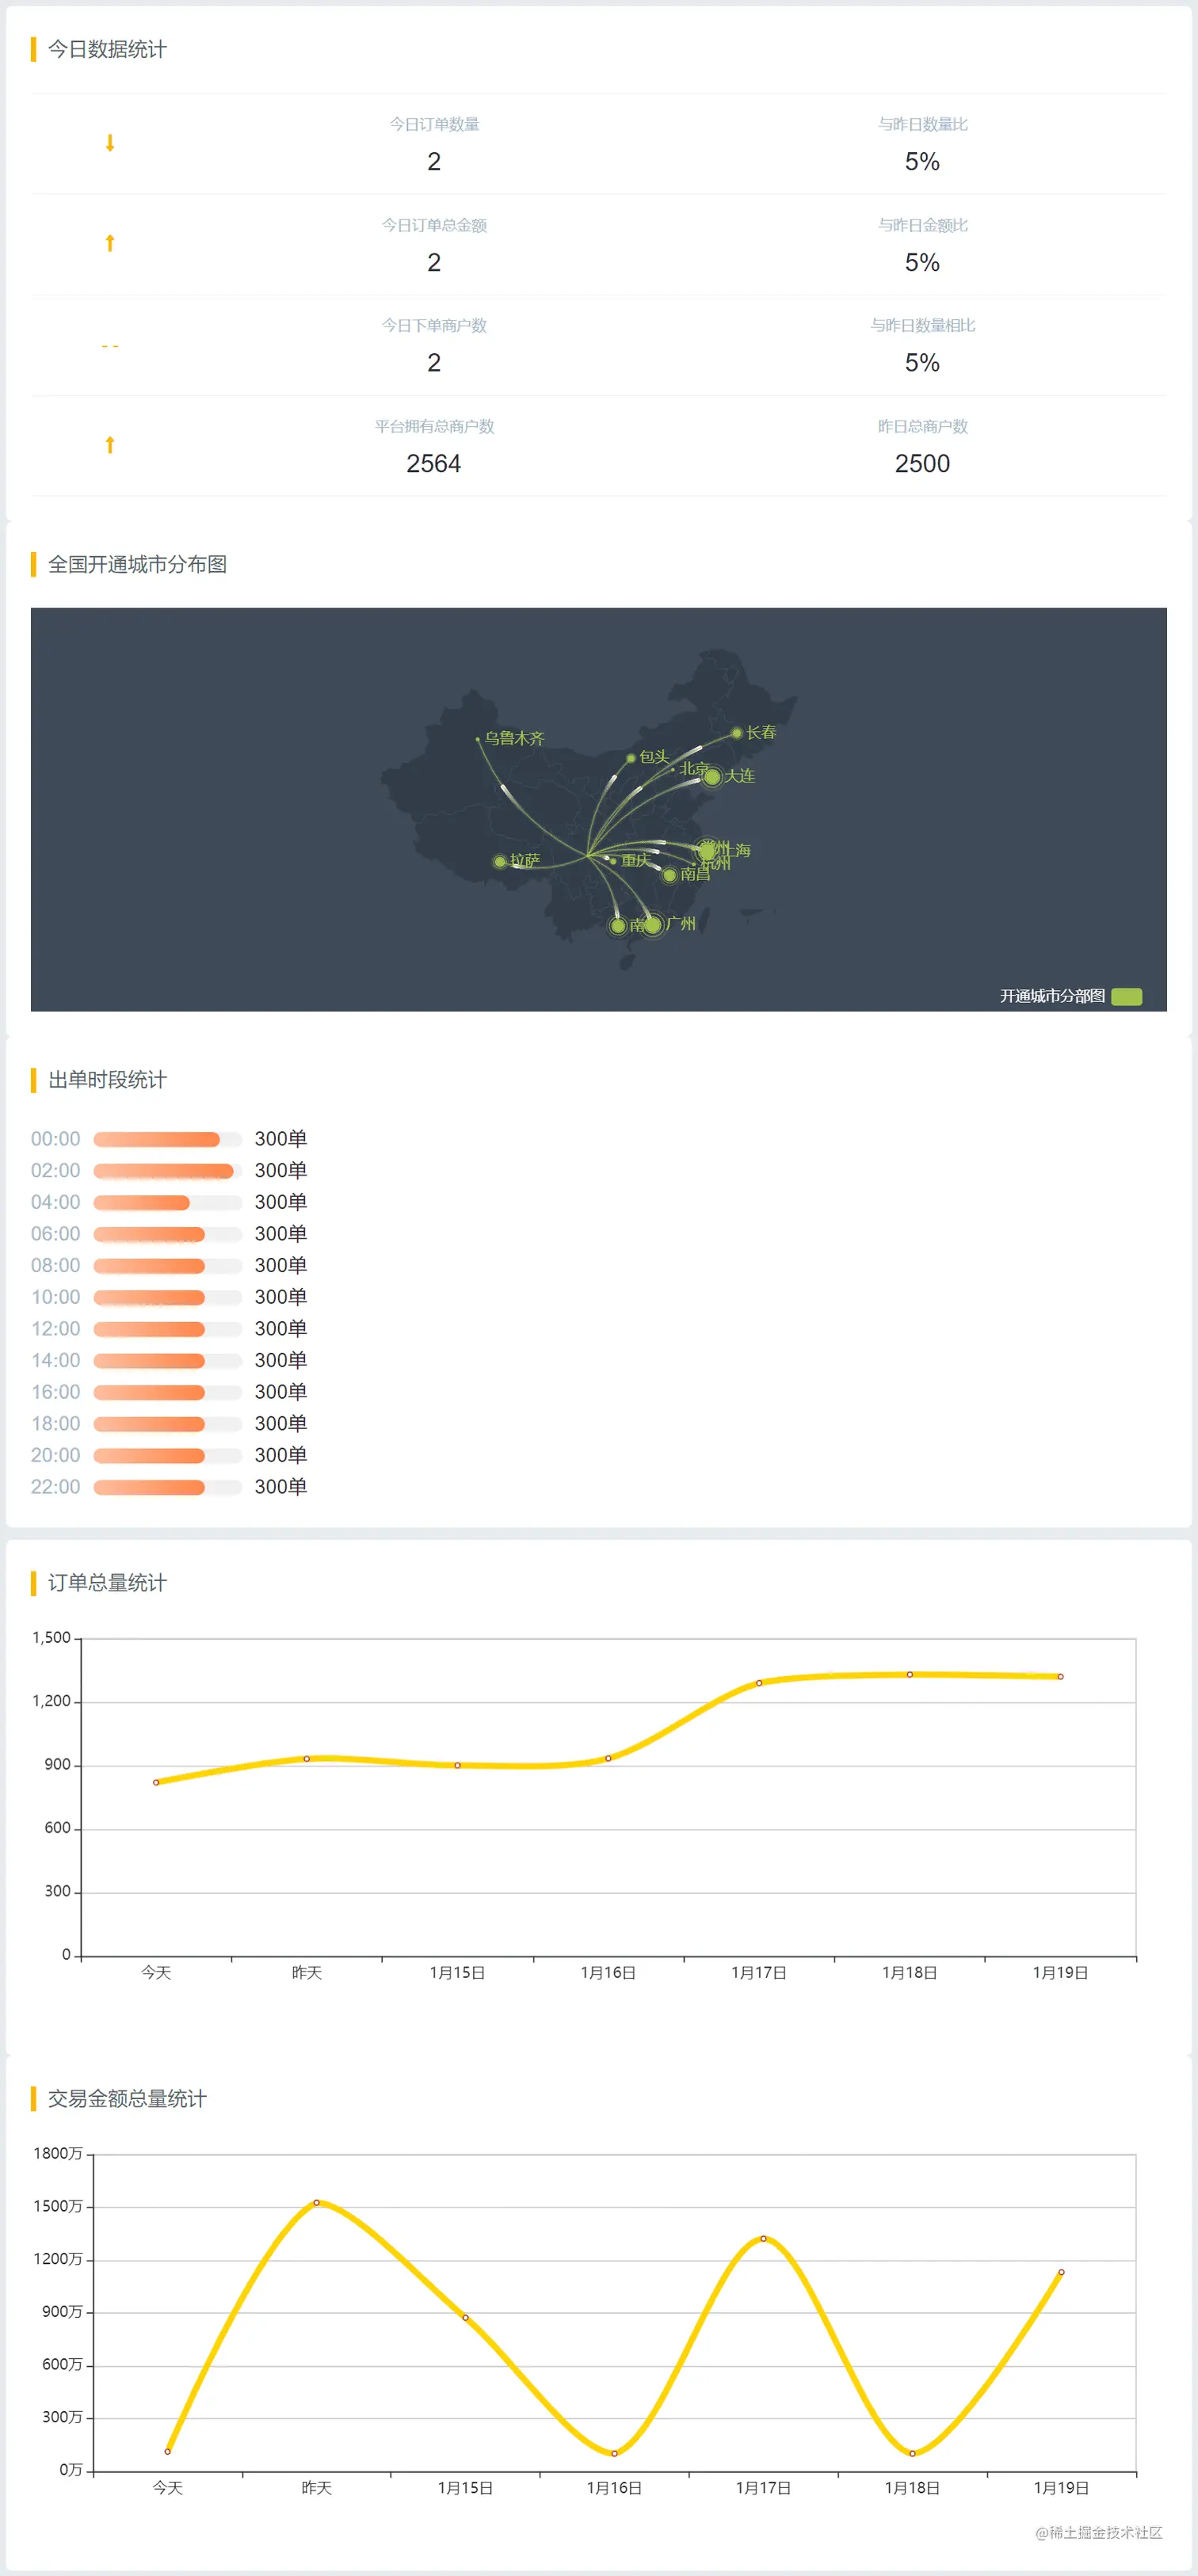Click the 出单时段统计 section heading
The image size is (1198, 2576).
click(x=107, y=1080)
